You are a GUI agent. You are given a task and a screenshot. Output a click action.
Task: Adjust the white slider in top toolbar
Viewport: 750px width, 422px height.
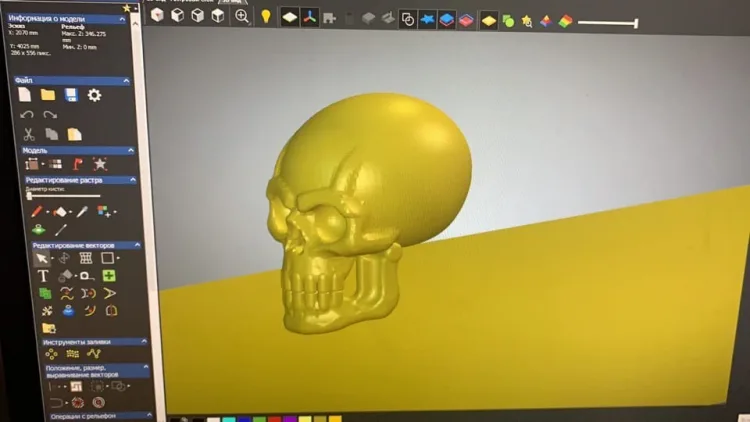[607, 22]
